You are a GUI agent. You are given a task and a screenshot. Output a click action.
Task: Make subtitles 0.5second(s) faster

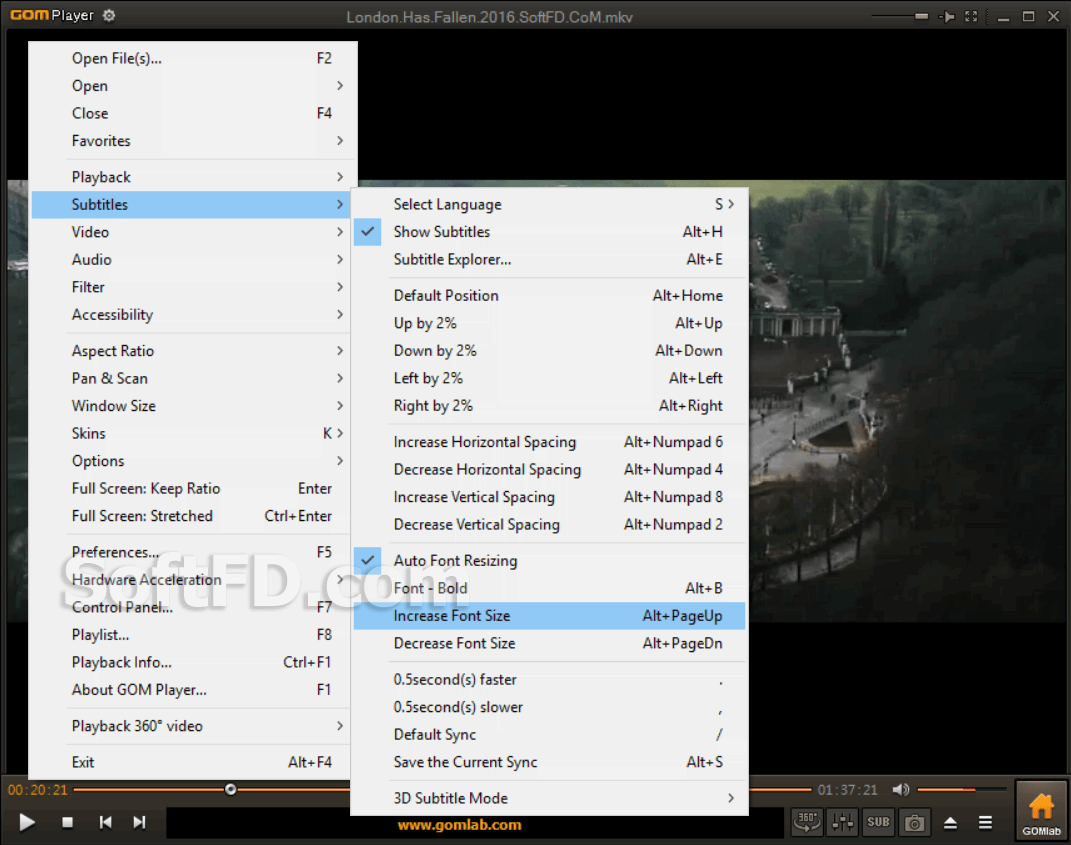549,680
